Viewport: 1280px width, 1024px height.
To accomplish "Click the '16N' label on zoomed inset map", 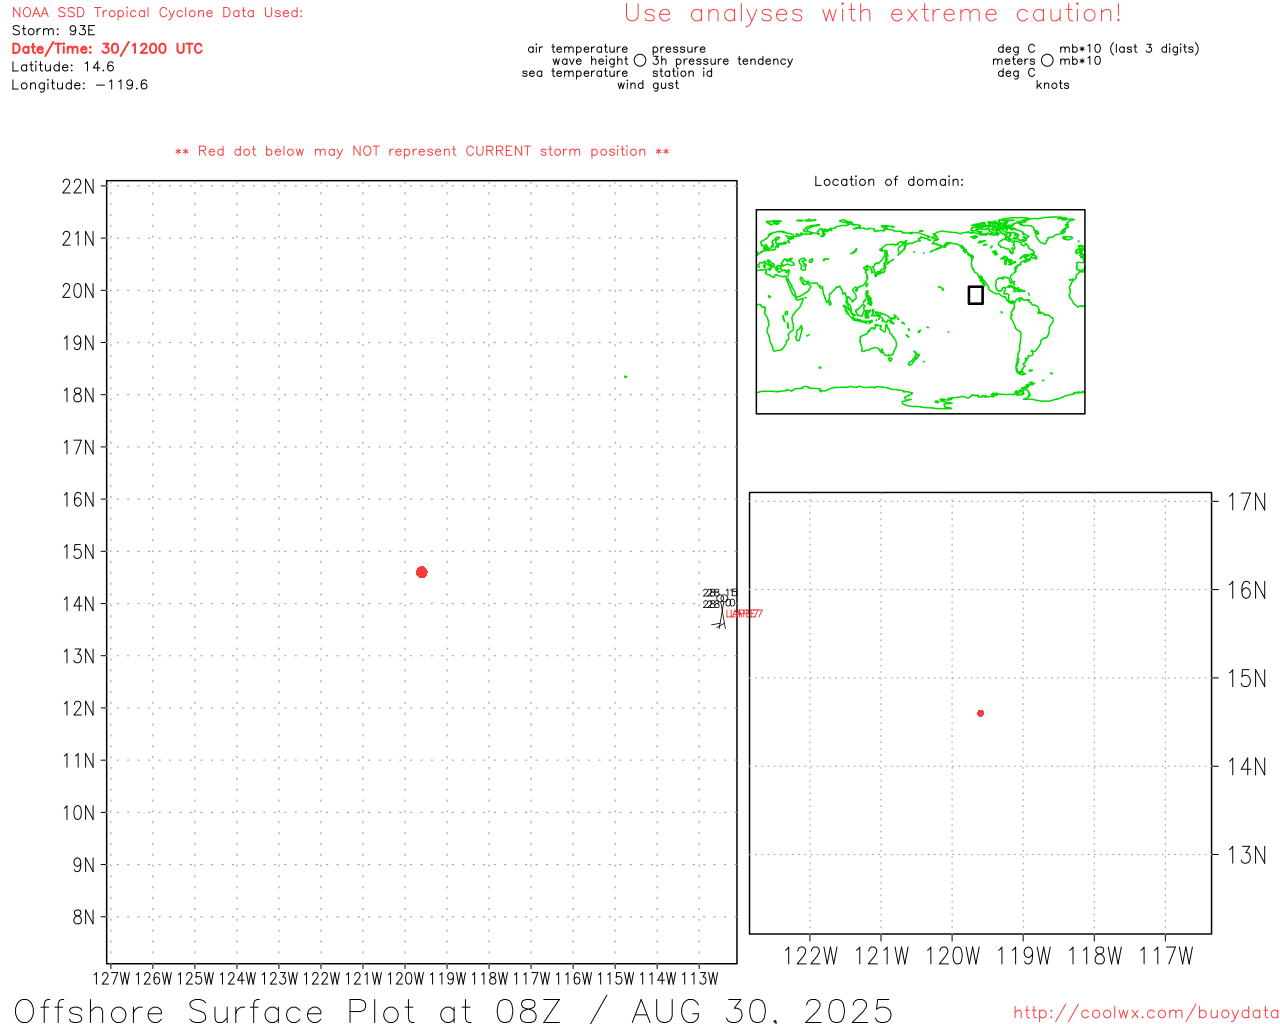I will [x=1247, y=590].
